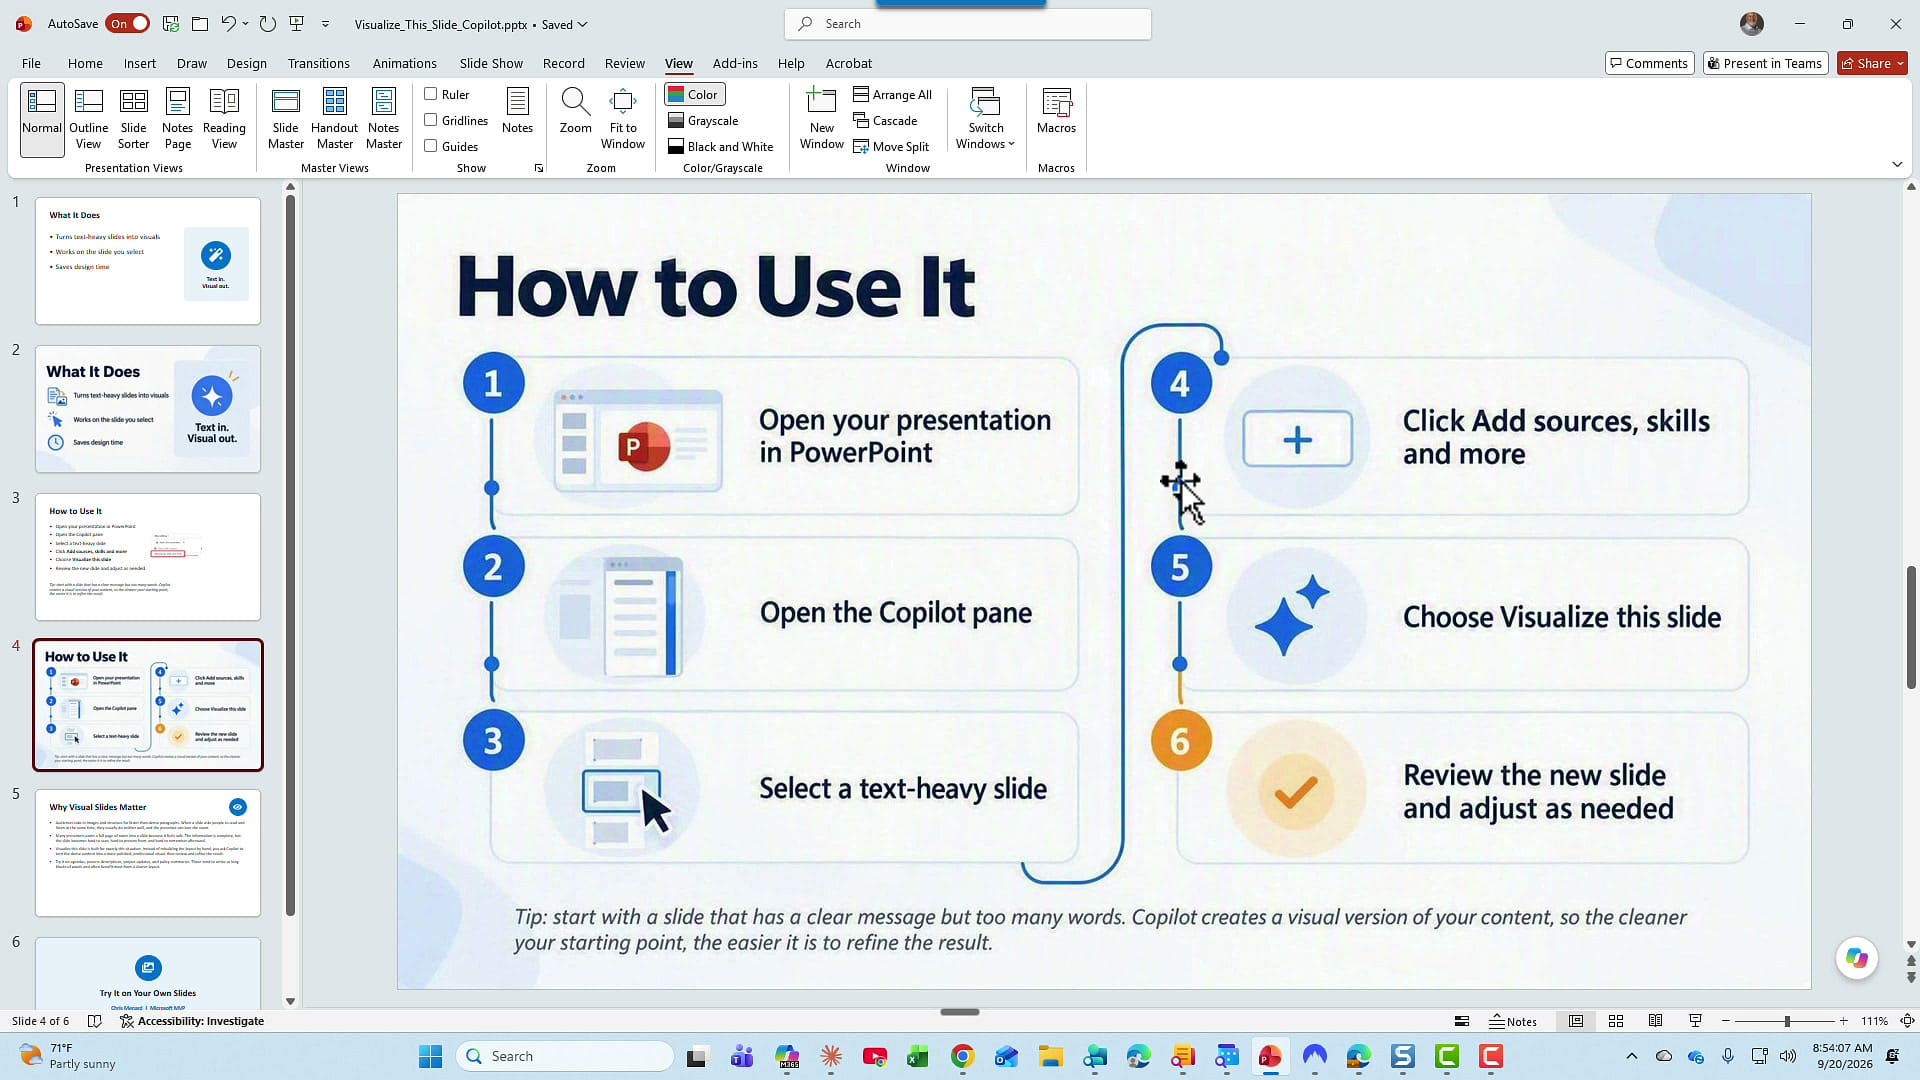The image size is (1920, 1080).
Task: Enable the Gridlines checkbox
Action: tap(431, 120)
